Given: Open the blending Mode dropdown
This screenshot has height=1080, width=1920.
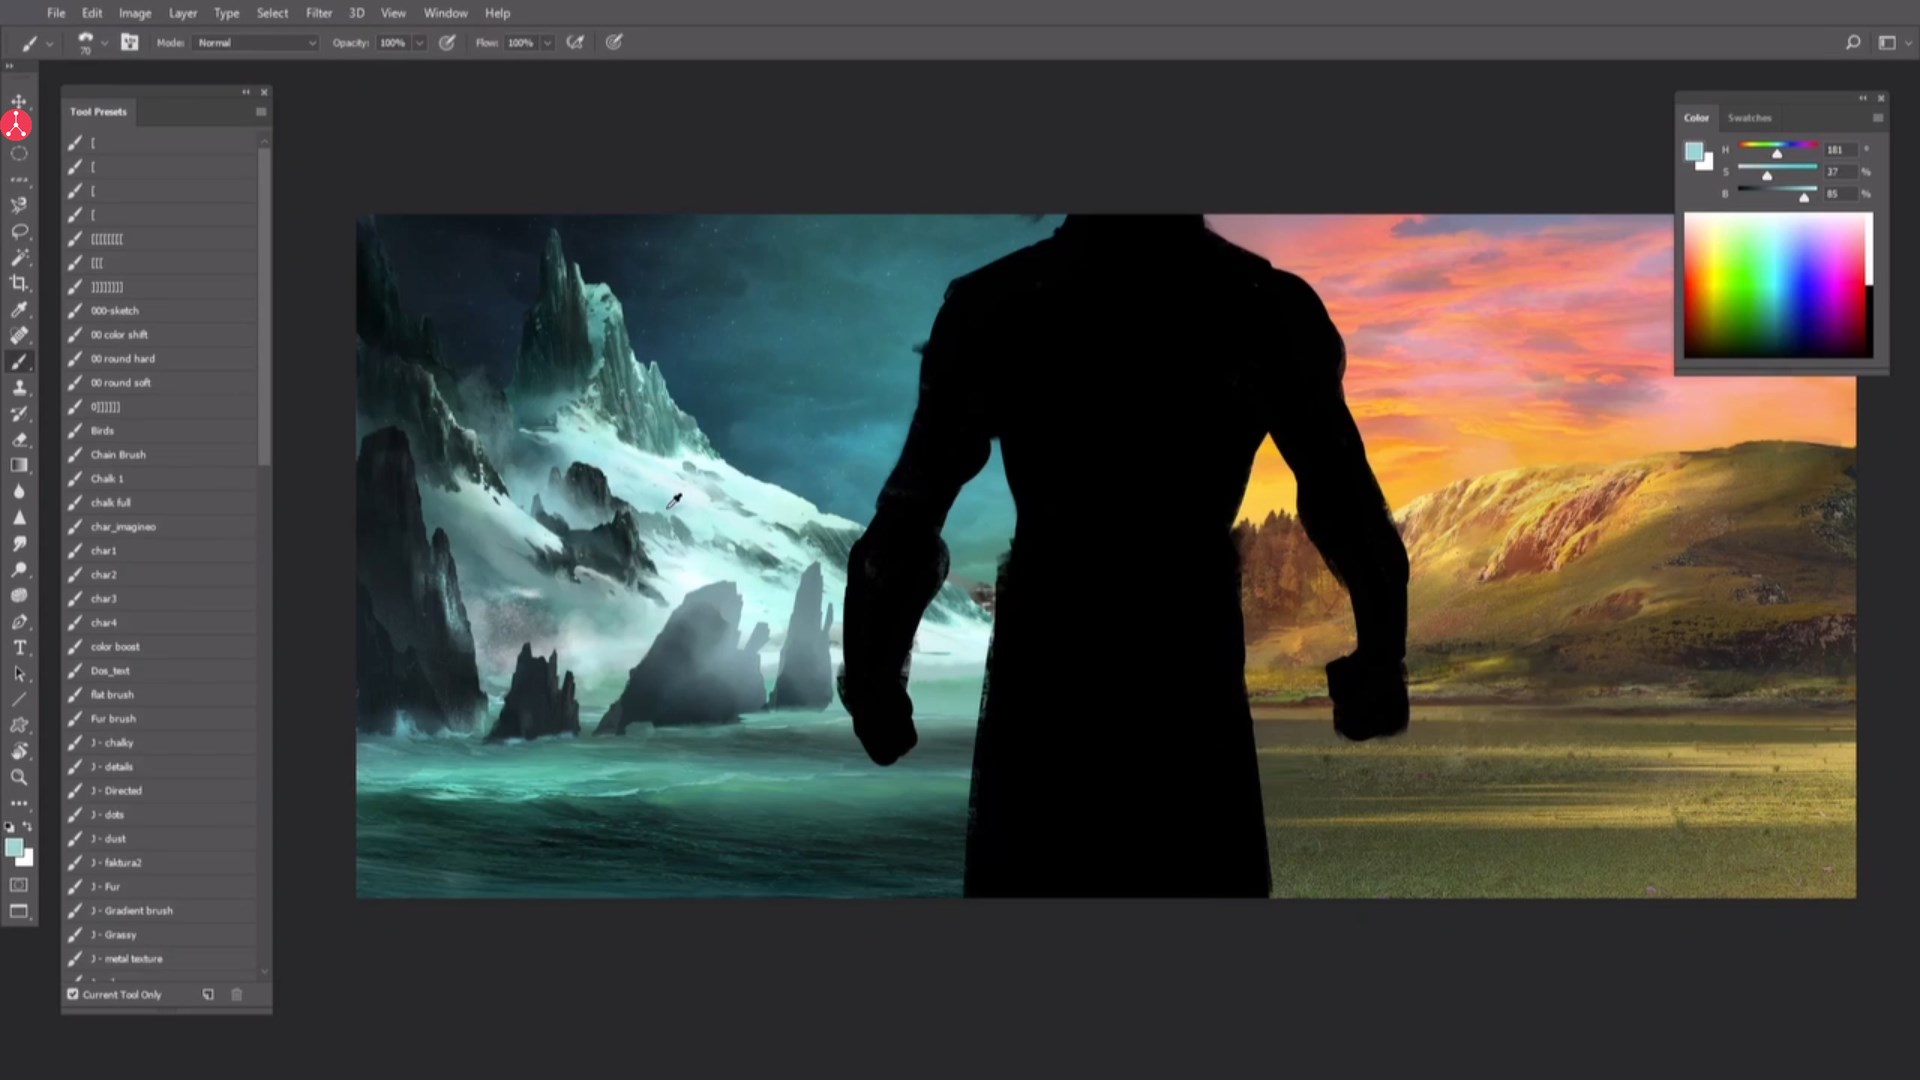Looking at the screenshot, I should (257, 43).
